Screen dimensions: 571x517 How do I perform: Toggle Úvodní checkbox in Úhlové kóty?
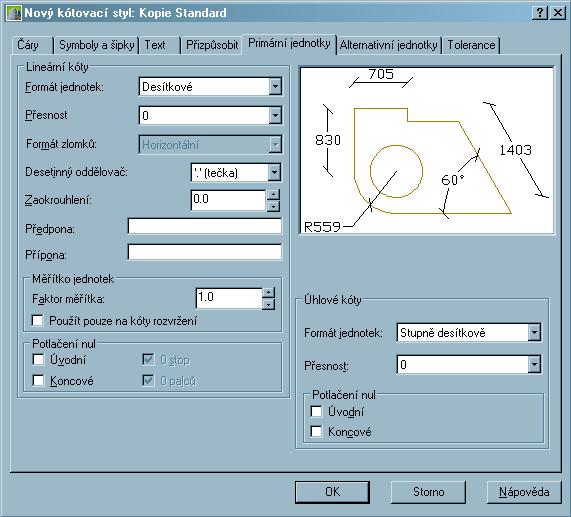[x=316, y=412]
